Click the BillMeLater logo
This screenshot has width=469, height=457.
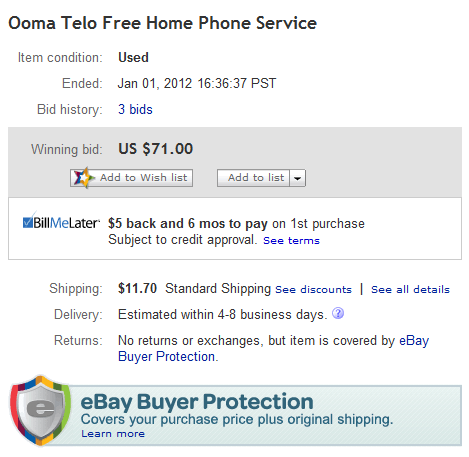coord(61,221)
